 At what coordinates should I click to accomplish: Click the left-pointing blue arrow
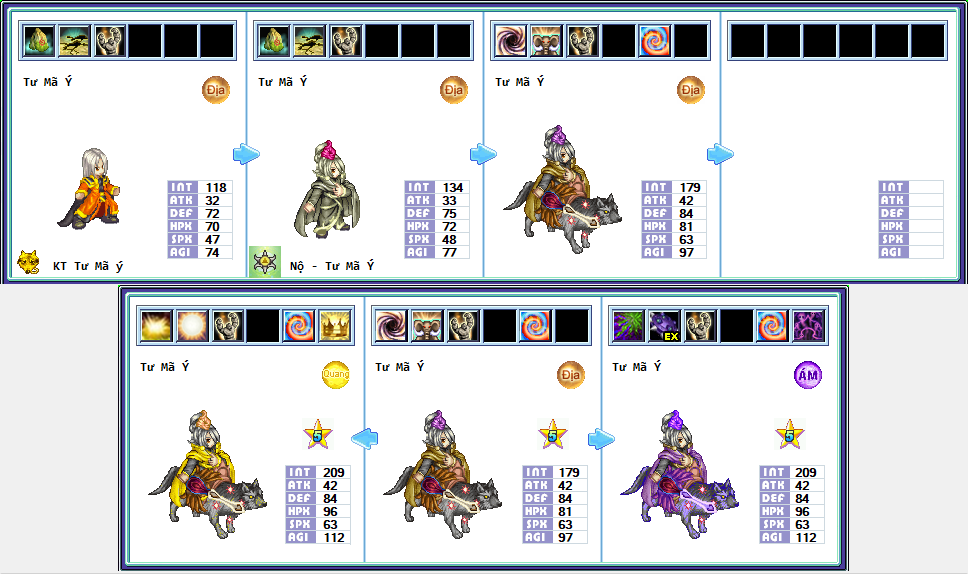click(x=364, y=439)
